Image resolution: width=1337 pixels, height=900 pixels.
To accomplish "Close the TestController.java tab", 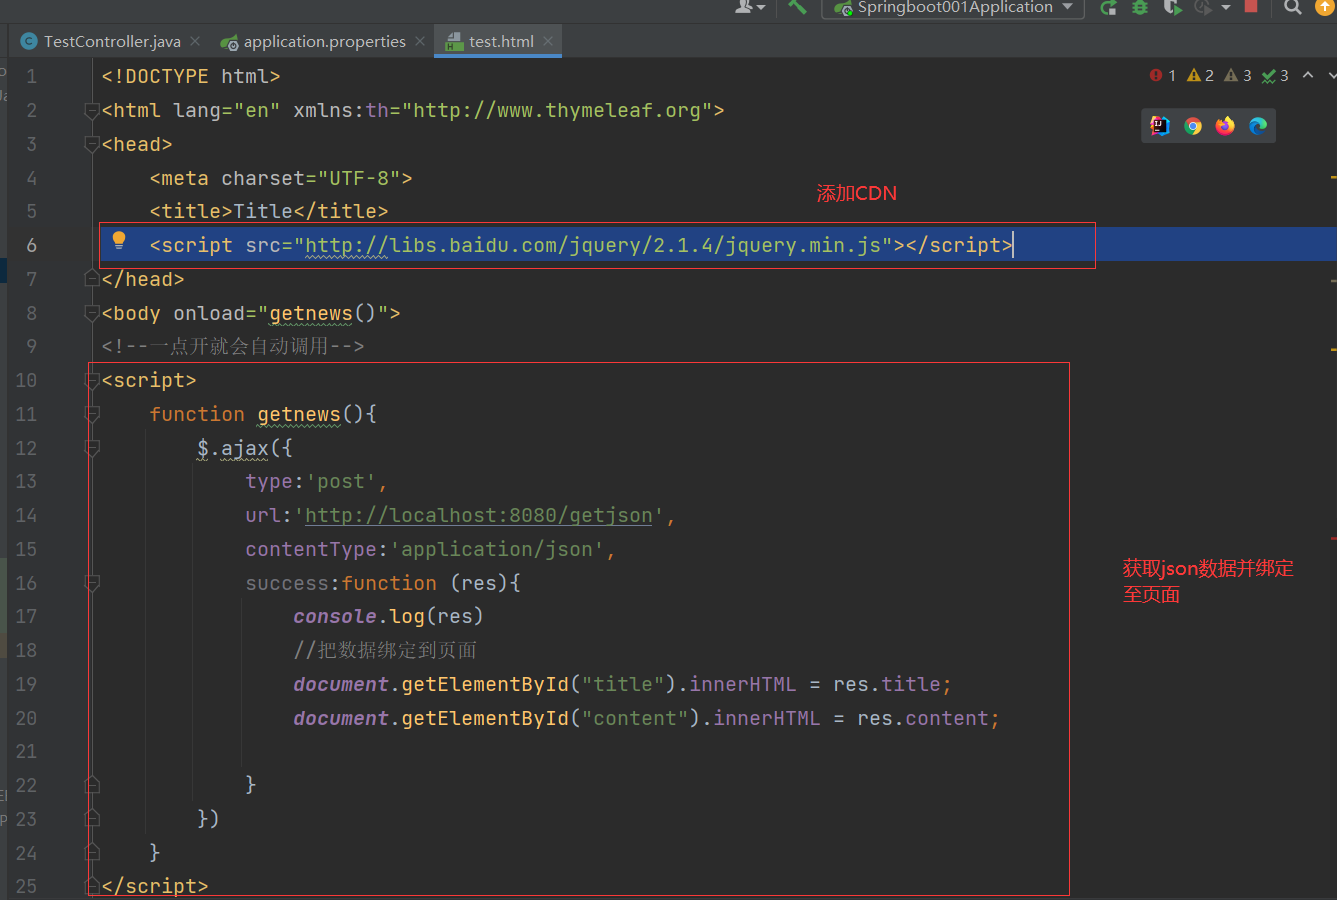I will (x=195, y=41).
